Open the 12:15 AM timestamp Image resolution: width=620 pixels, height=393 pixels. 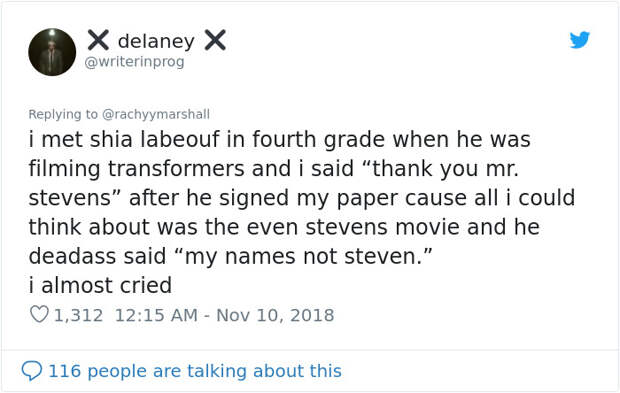(x=156, y=315)
